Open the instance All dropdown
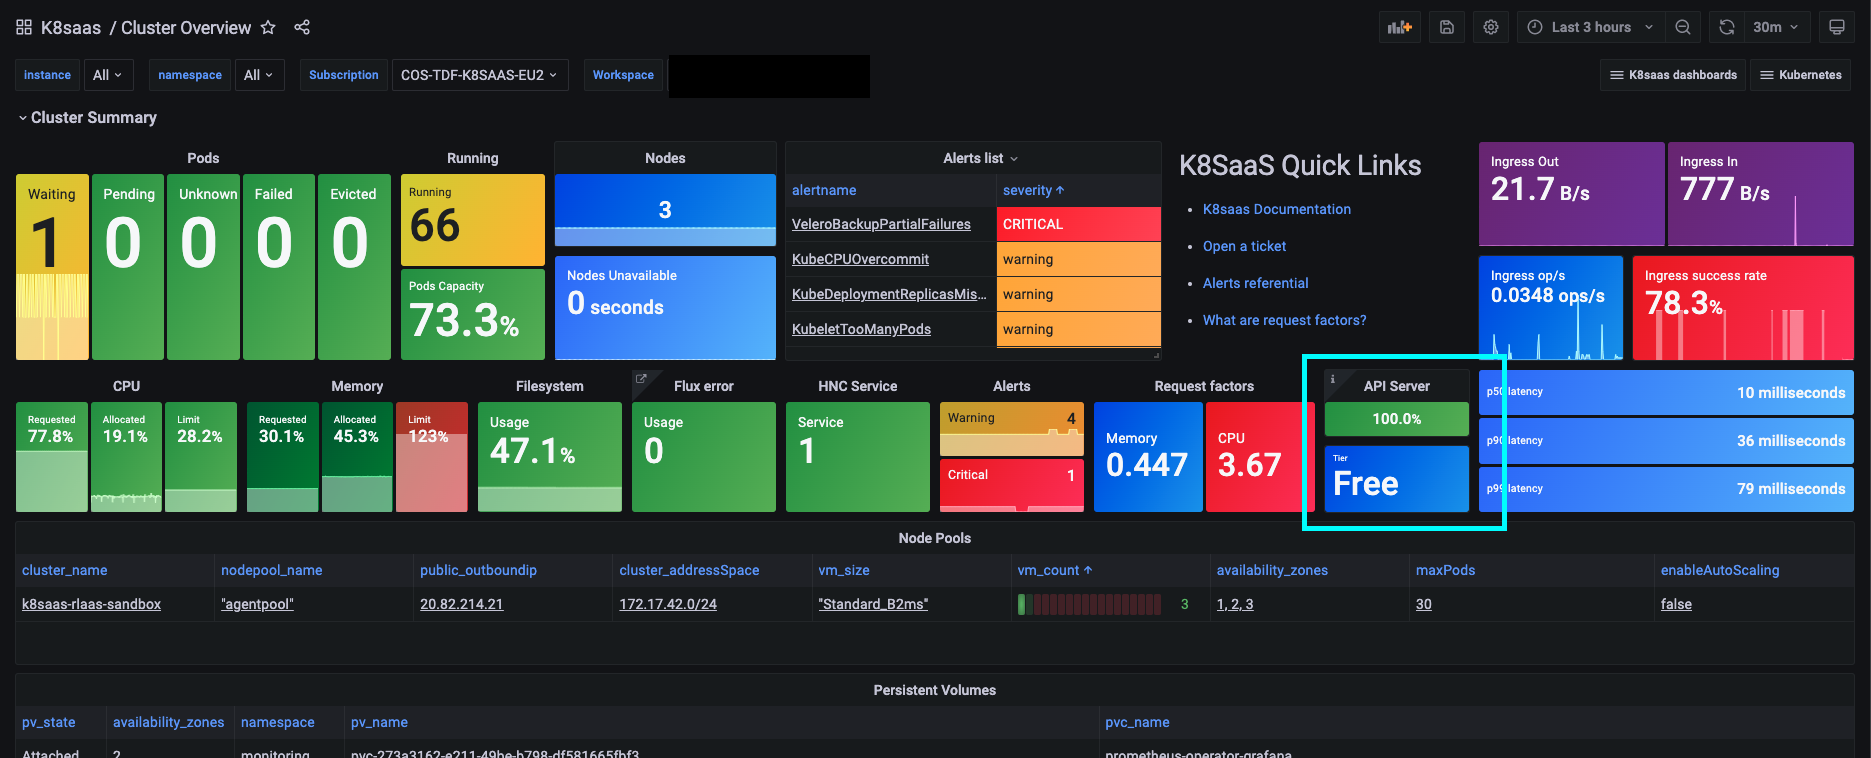The width and height of the screenshot is (1871, 758). pos(107,75)
